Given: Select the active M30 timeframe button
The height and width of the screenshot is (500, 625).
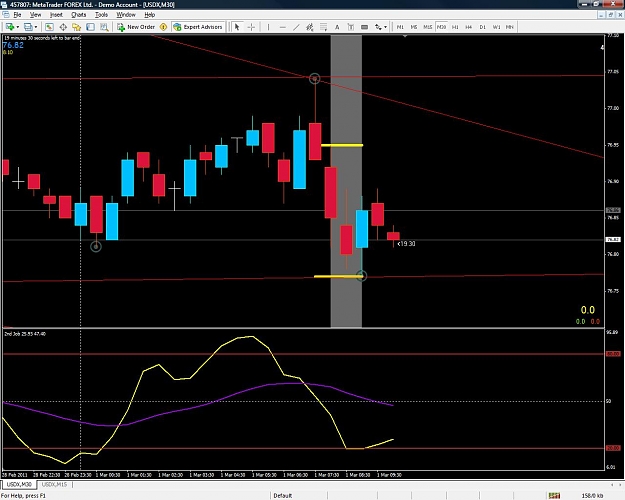Looking at the screenshot, I should tap(441, 27).
